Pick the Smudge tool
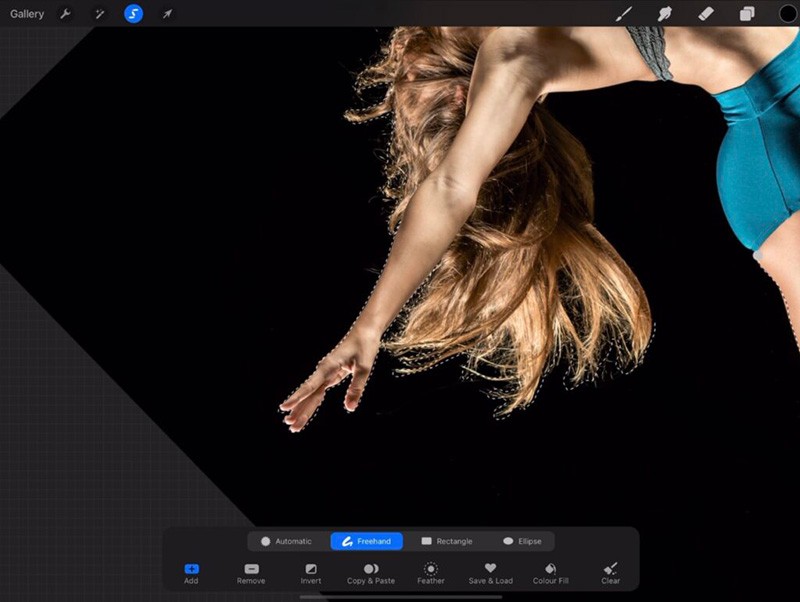The width and height of the screenshot is (800, 602). (665, 14)
